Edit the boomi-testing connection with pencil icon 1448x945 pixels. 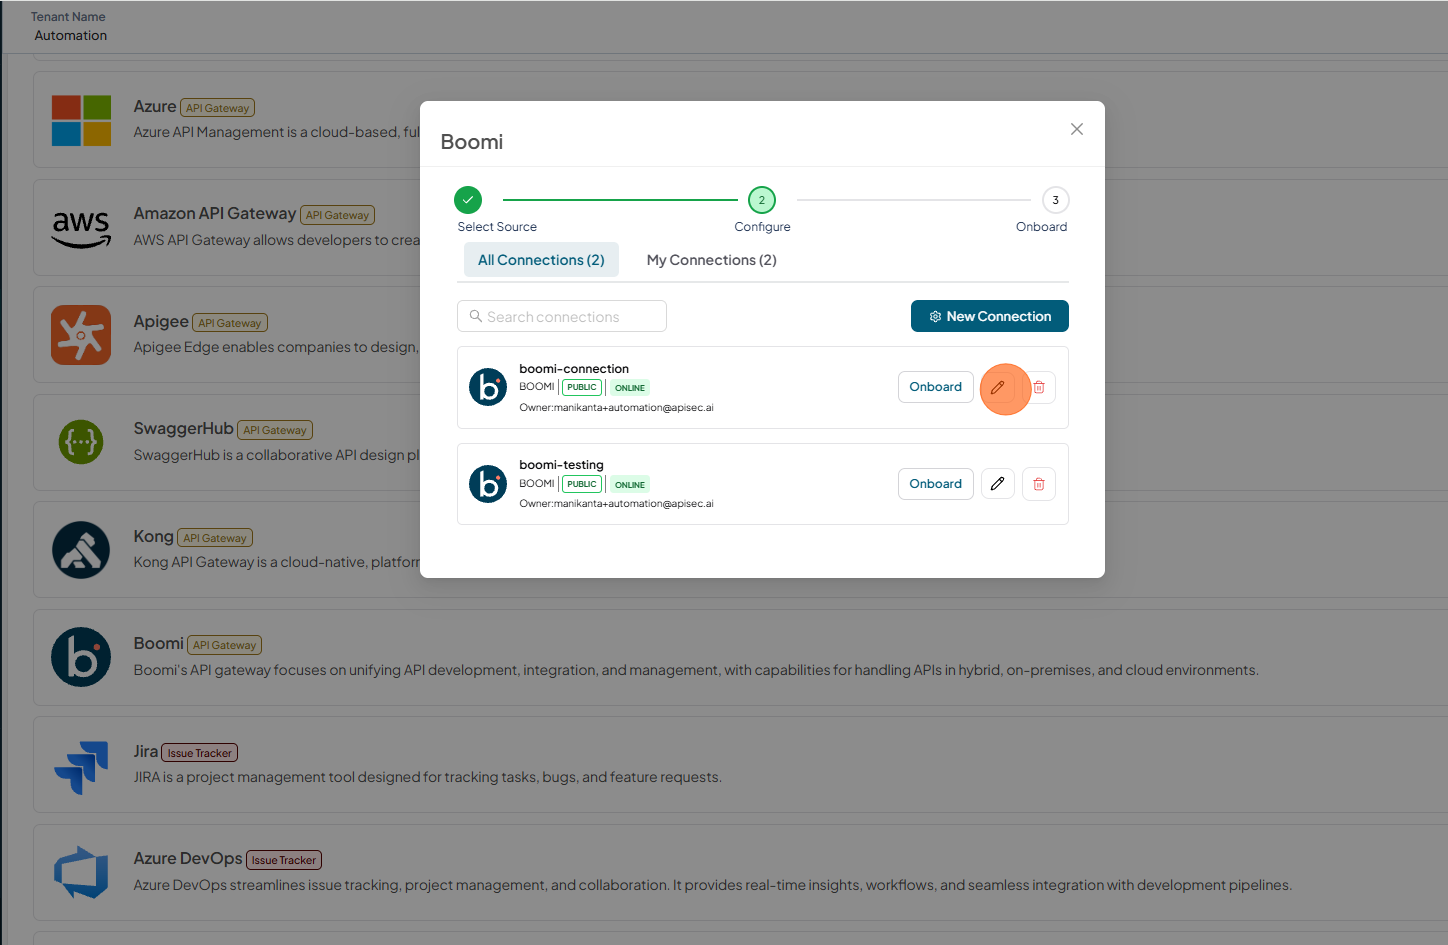point(998,484)
